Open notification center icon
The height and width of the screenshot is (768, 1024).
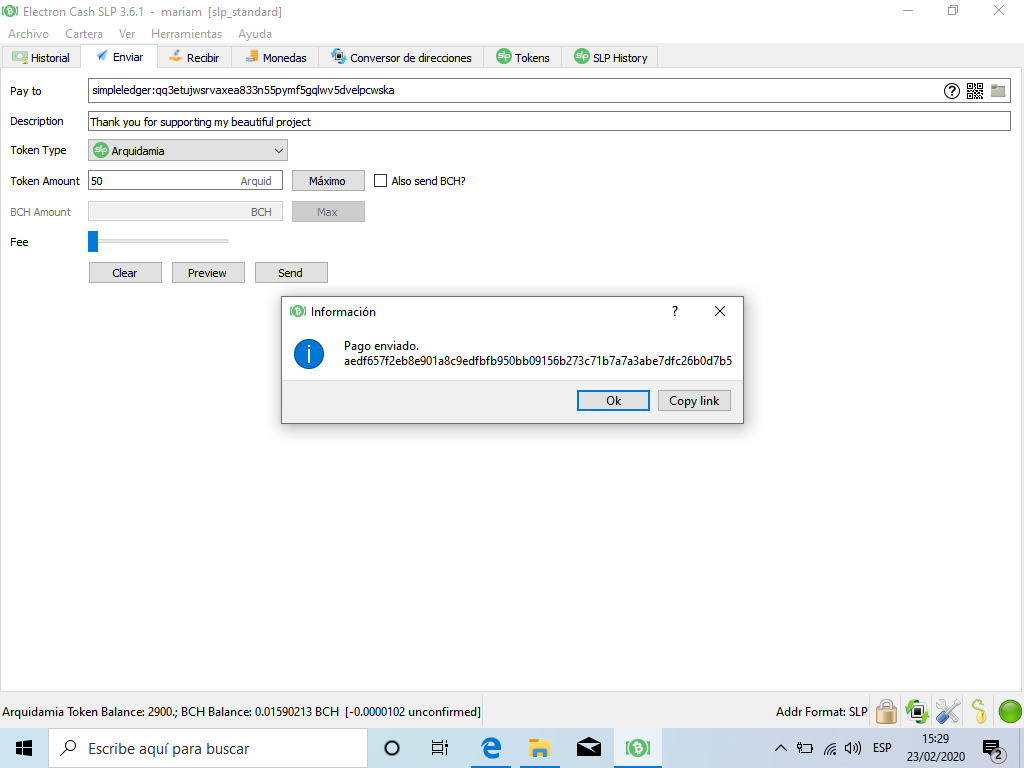pyautogui.click(x=994, y=749)
